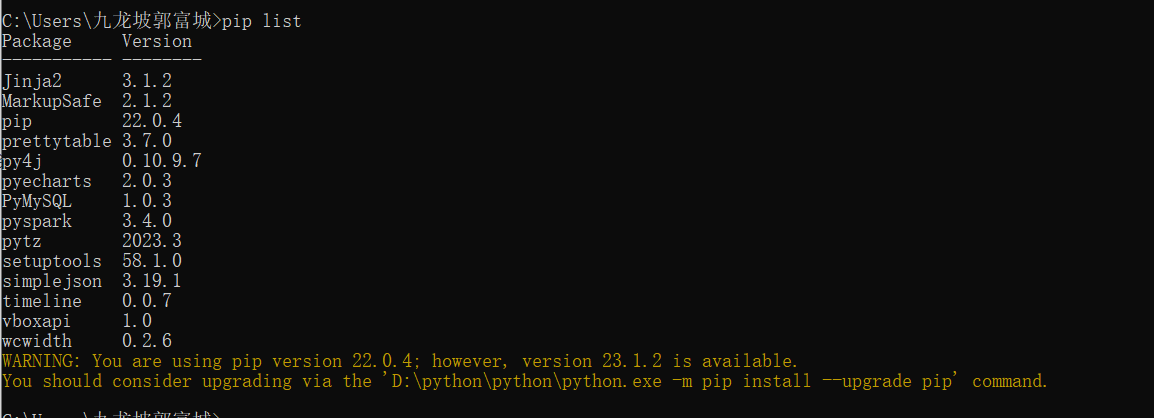Click the Jinja2 package name

[x=32, y=81]
